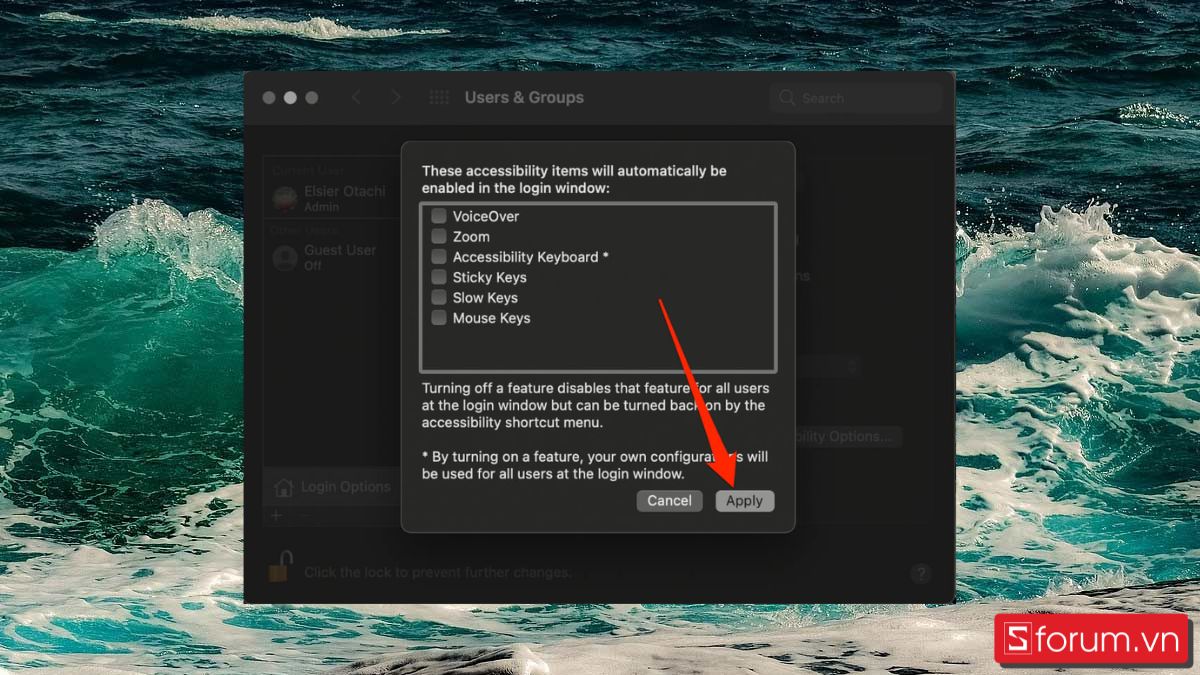The image size is (1200, 675).
Task: Add a user with plus button
Action: (x=277, y=515)
